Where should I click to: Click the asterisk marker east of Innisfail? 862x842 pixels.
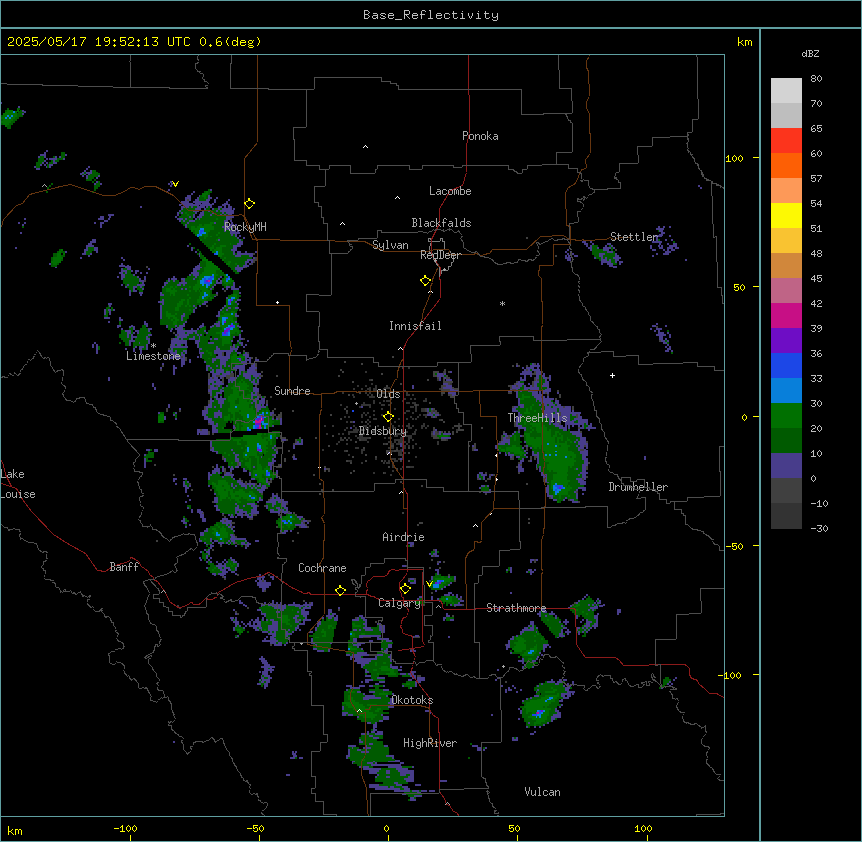502,303
